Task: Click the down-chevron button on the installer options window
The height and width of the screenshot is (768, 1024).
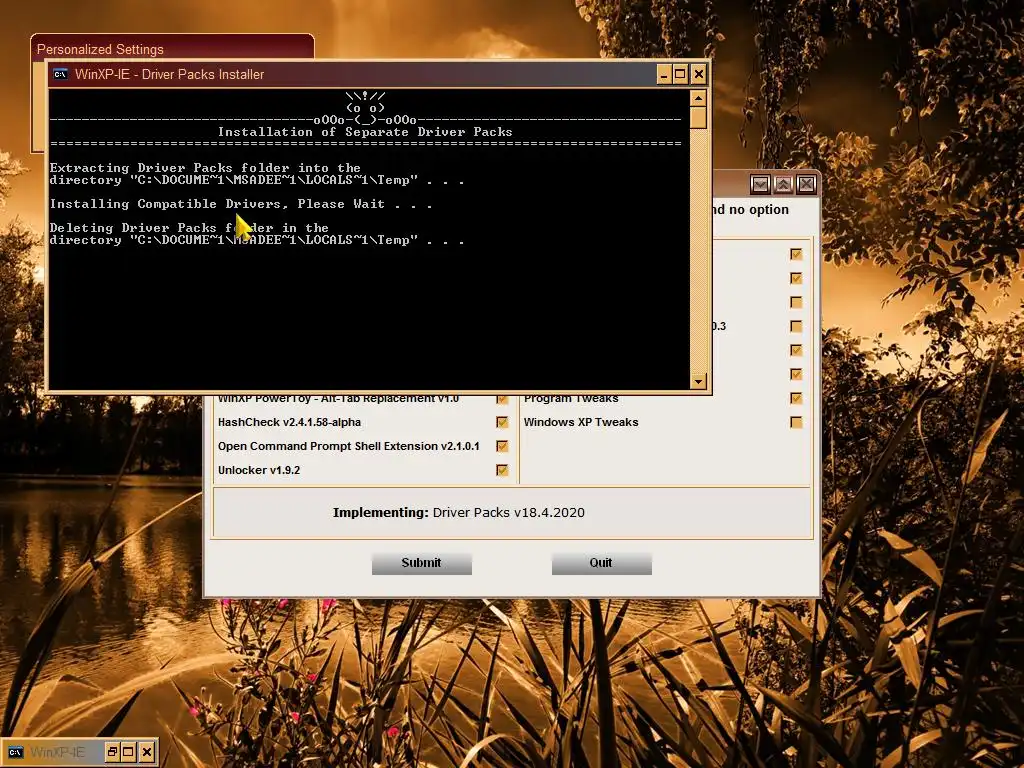Action: point(760,184)
